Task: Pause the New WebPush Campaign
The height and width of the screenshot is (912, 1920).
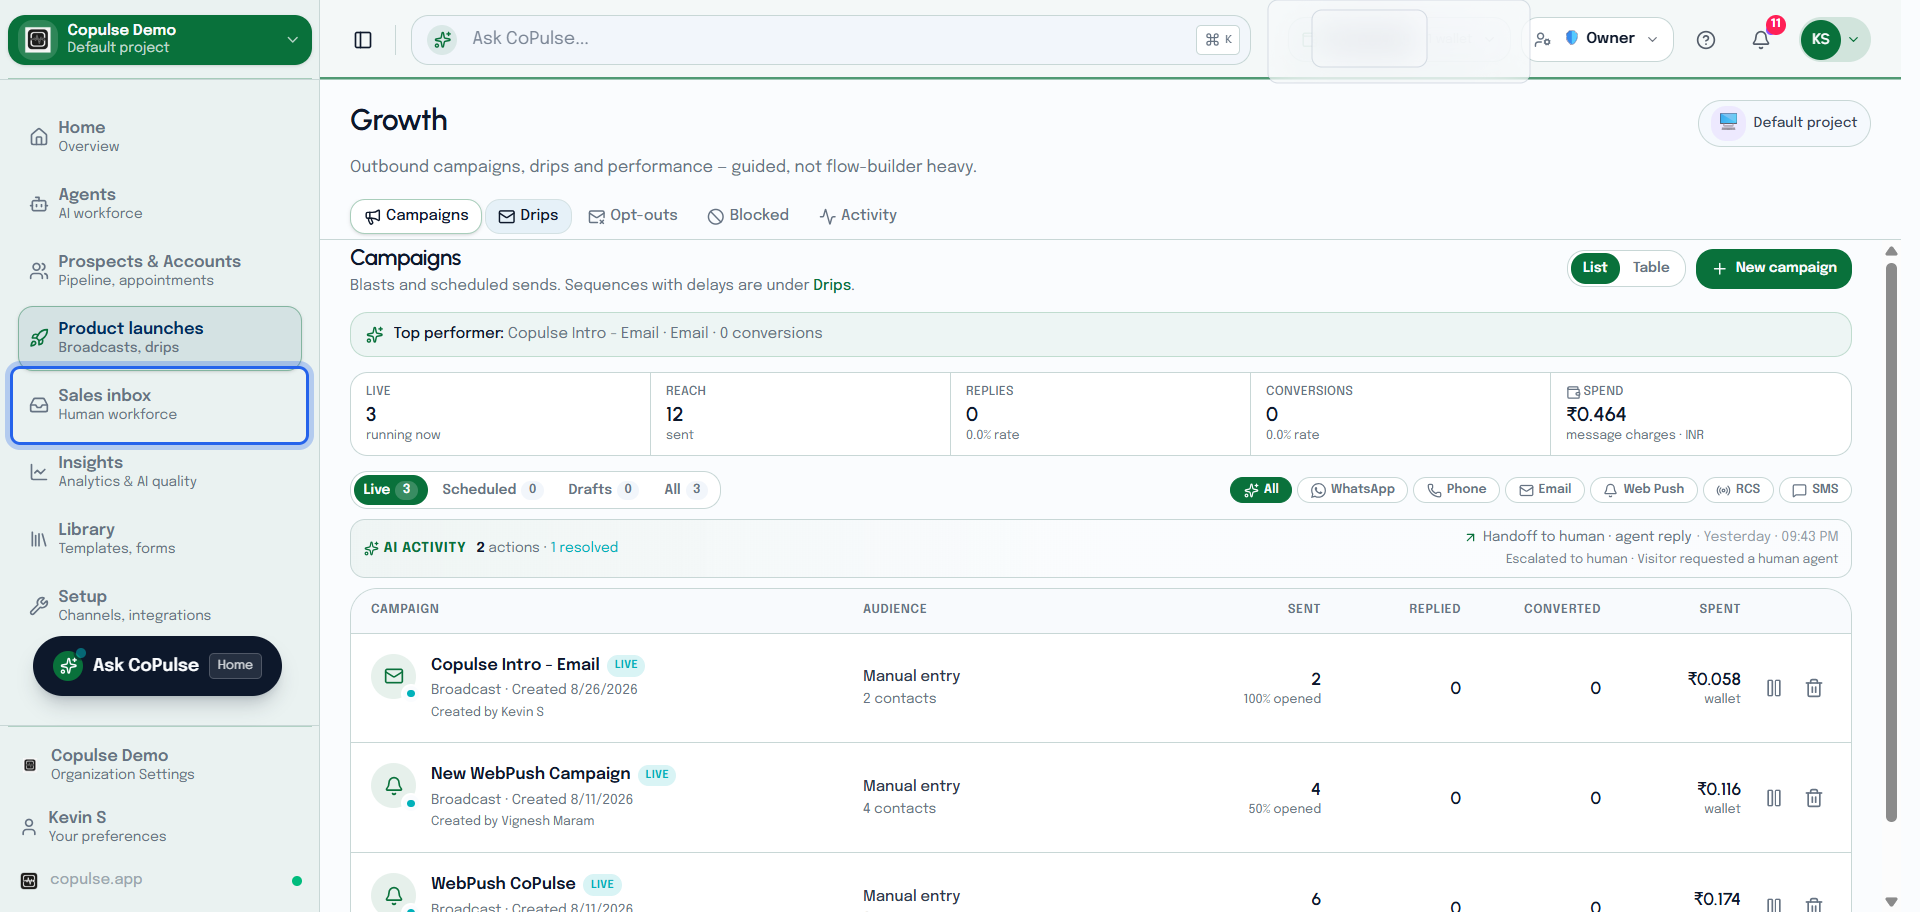Action: 1774,798
